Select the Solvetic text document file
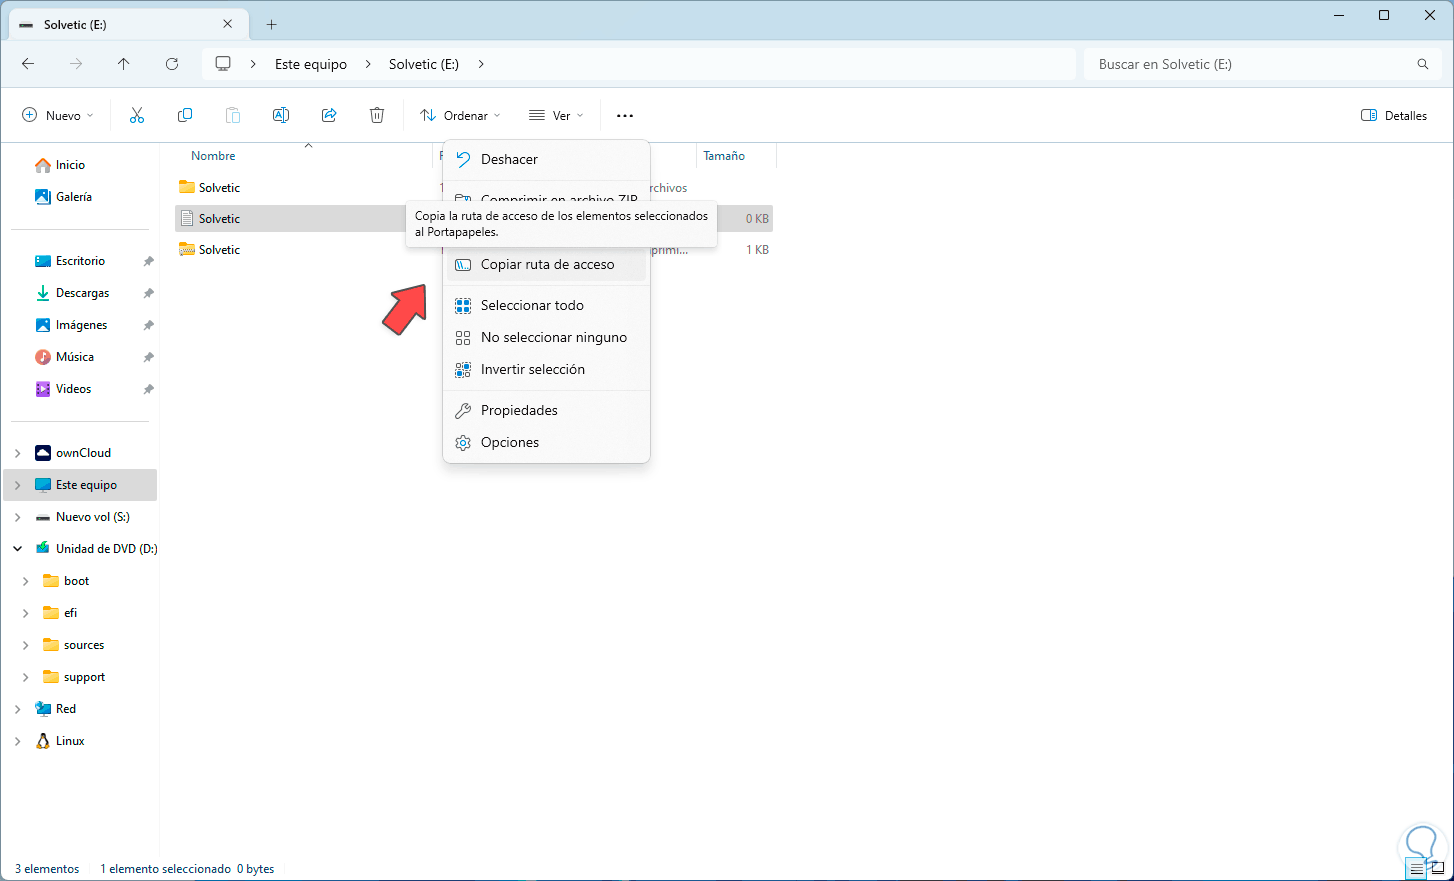 tap(219, 219)
